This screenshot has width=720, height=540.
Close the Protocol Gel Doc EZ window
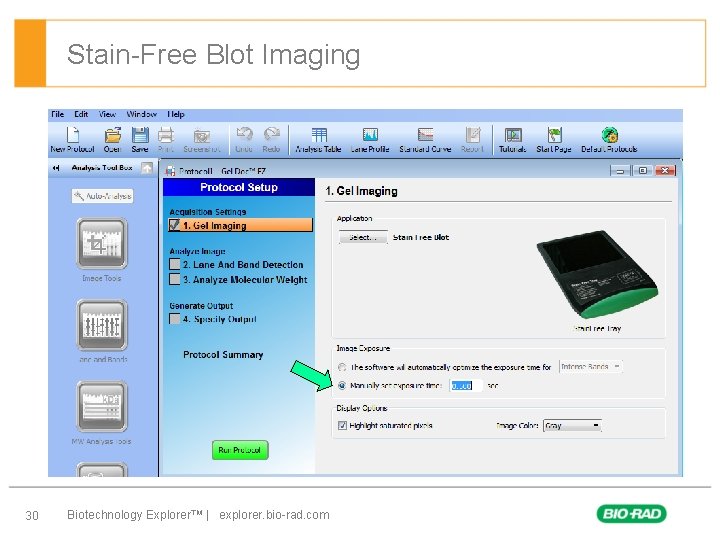665,171
